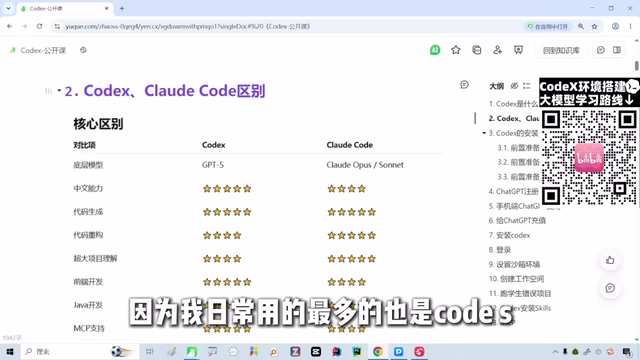Open the browser tab search dropdown
640x360 pixels.
[x=8, y=8]
